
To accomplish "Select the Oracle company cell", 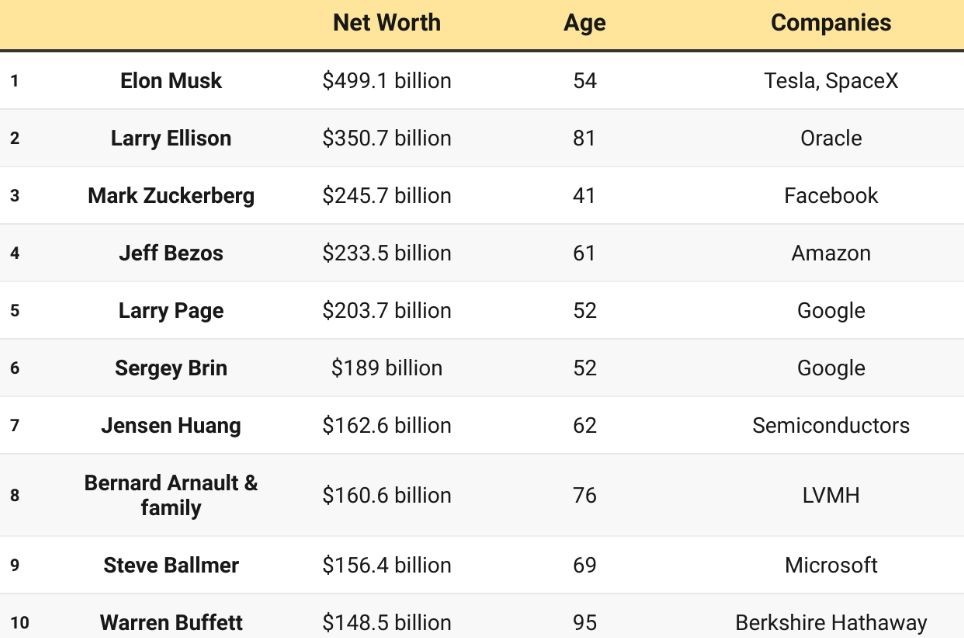I will coord(831,138).
